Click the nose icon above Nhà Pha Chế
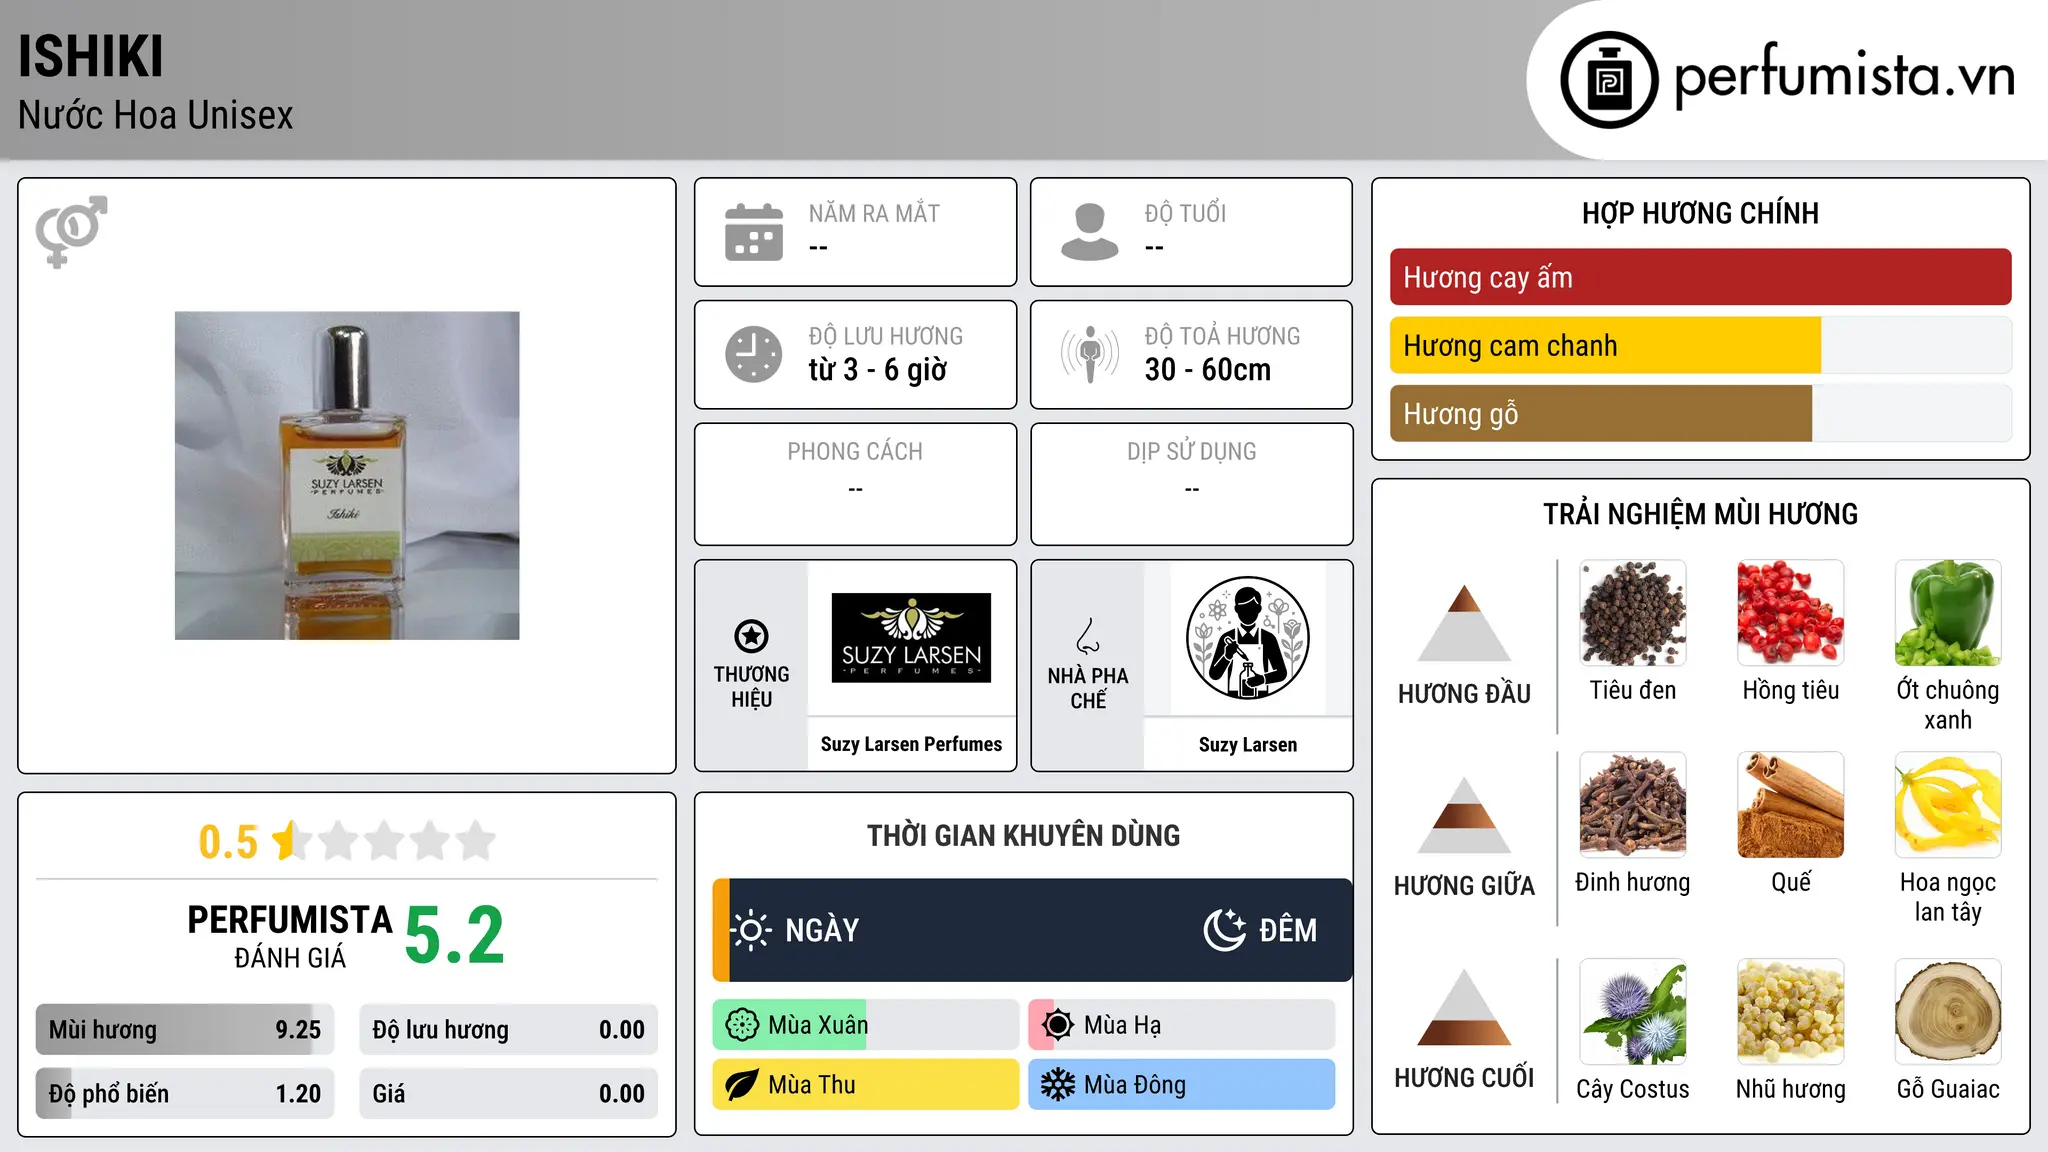This screenshot has width=2048, height=1152. tap(1088, 636)
